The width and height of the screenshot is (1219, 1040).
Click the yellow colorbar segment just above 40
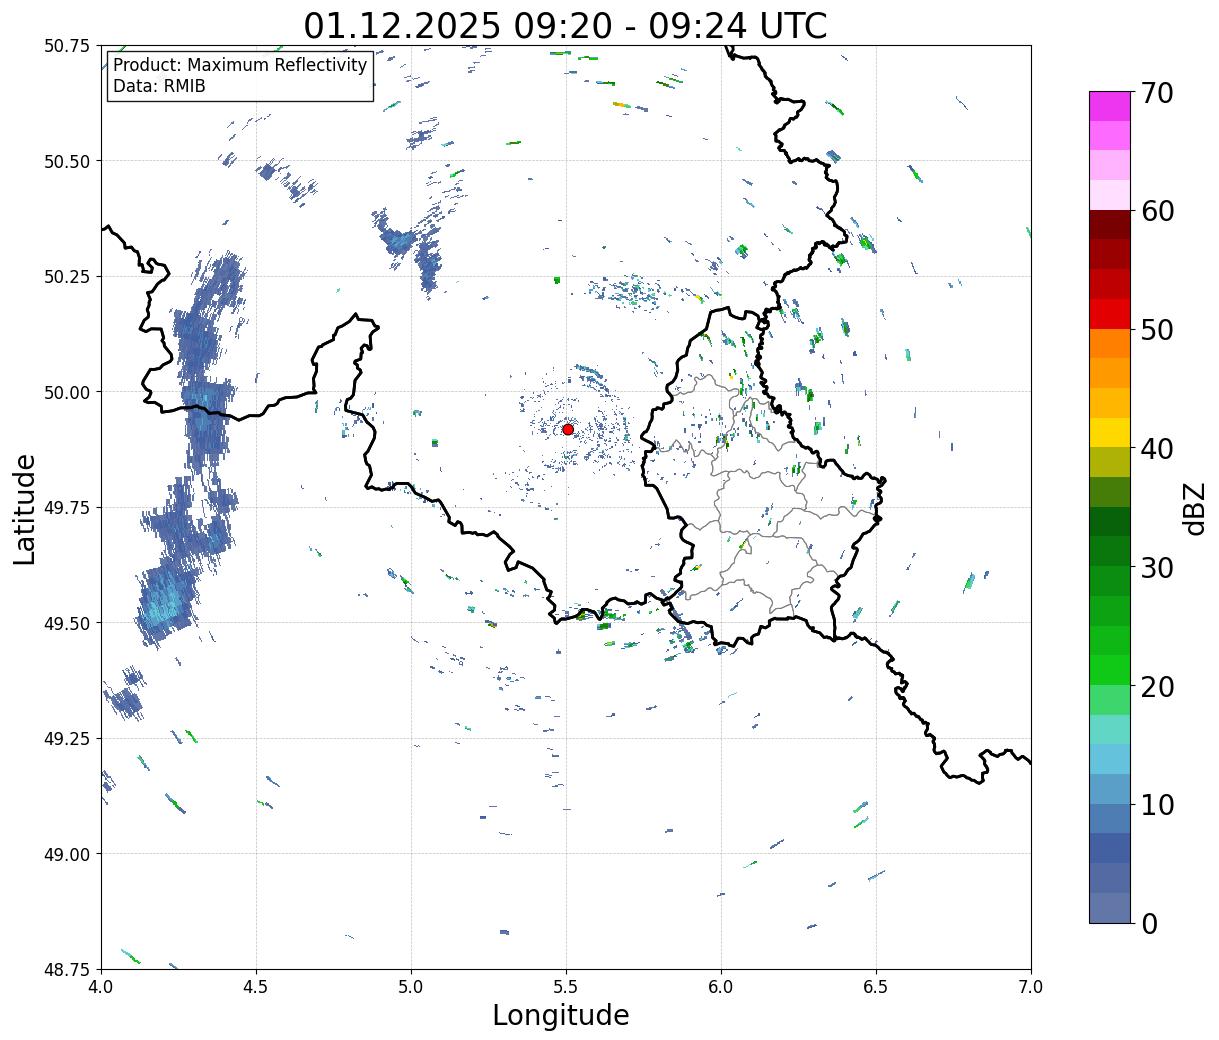click(x=1110, y=433)
